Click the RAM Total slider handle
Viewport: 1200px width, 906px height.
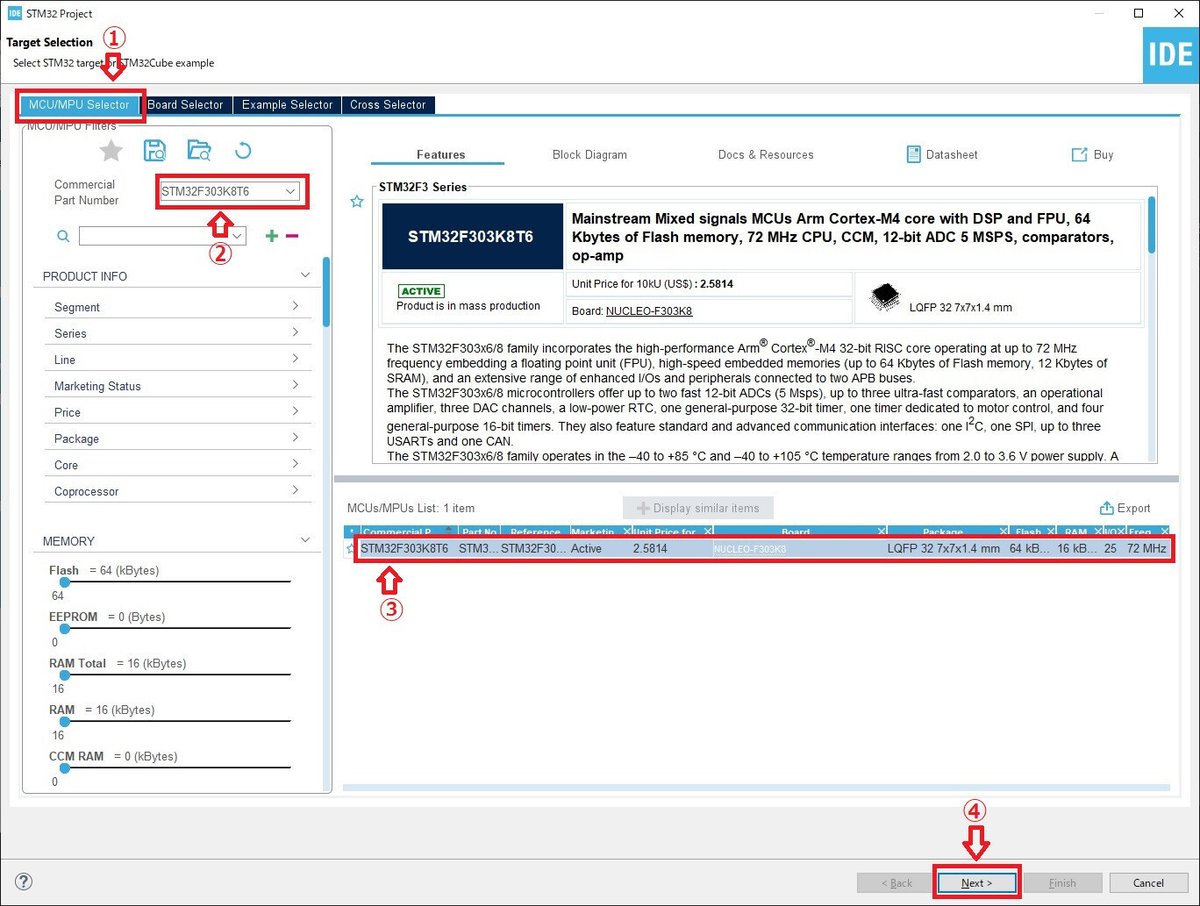(65, 675)
